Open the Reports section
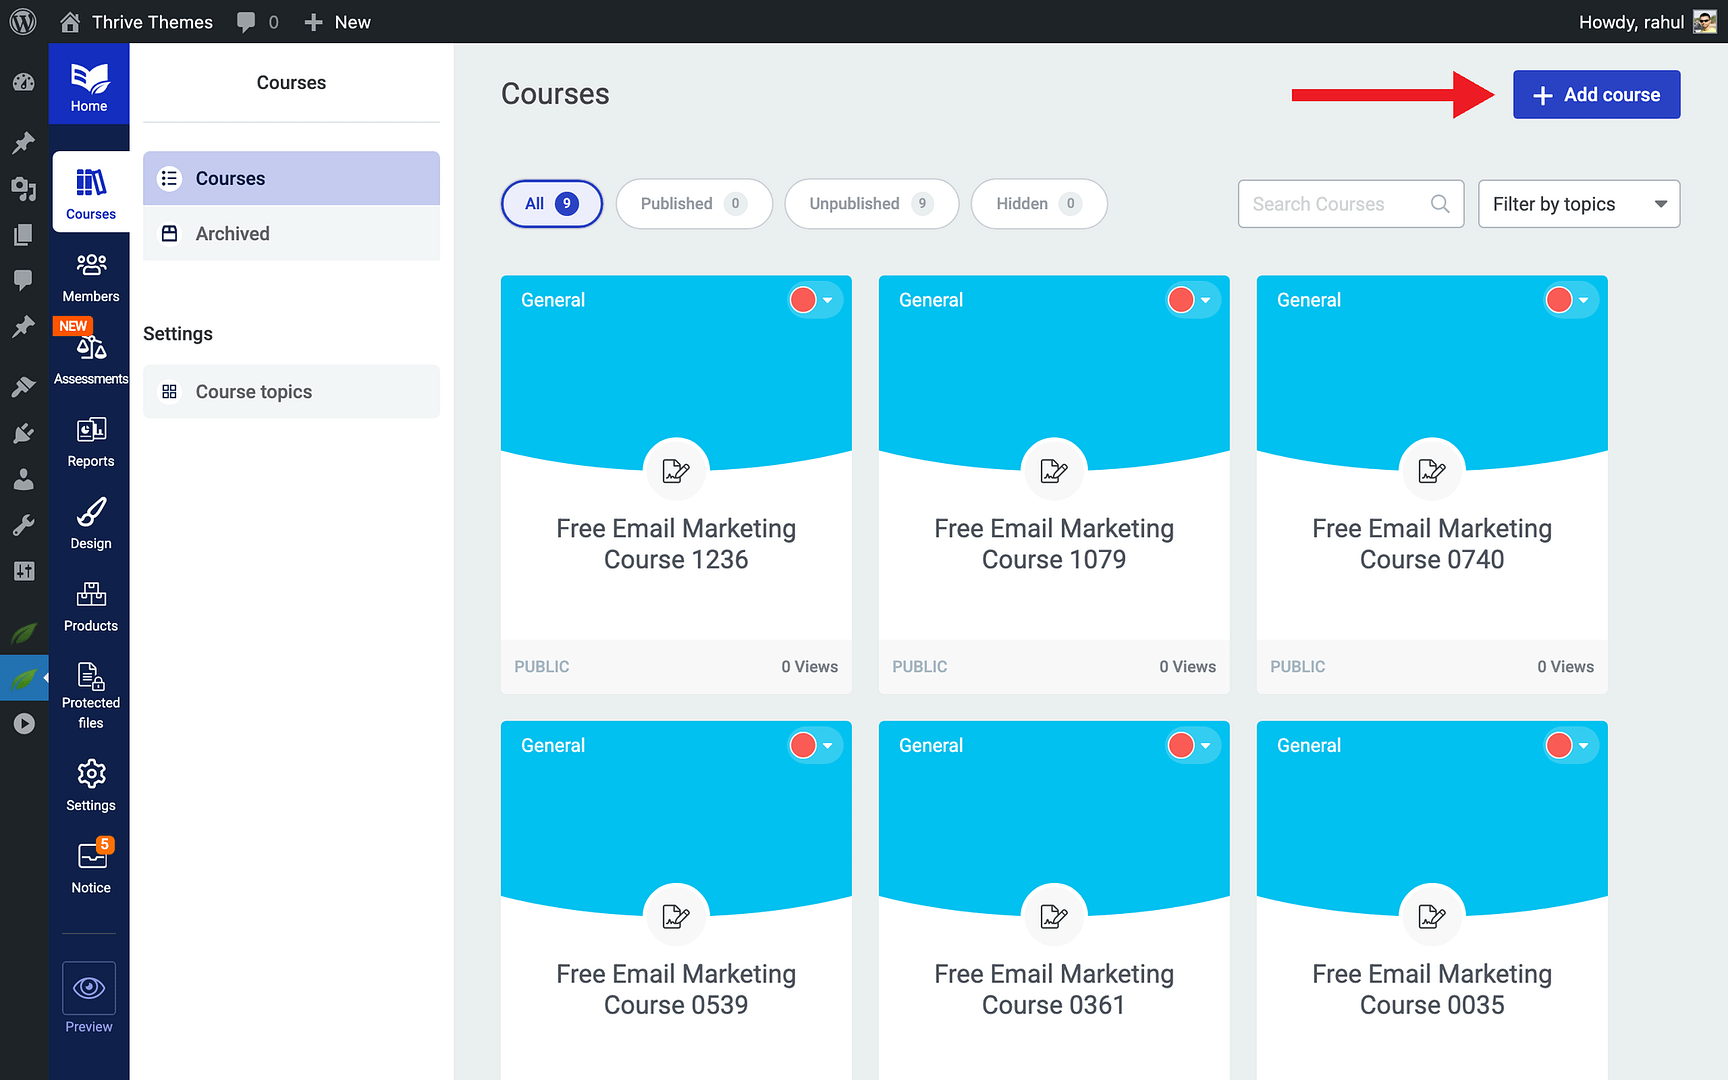This screenshot has height=1080, width=1728. click(90, 440)
